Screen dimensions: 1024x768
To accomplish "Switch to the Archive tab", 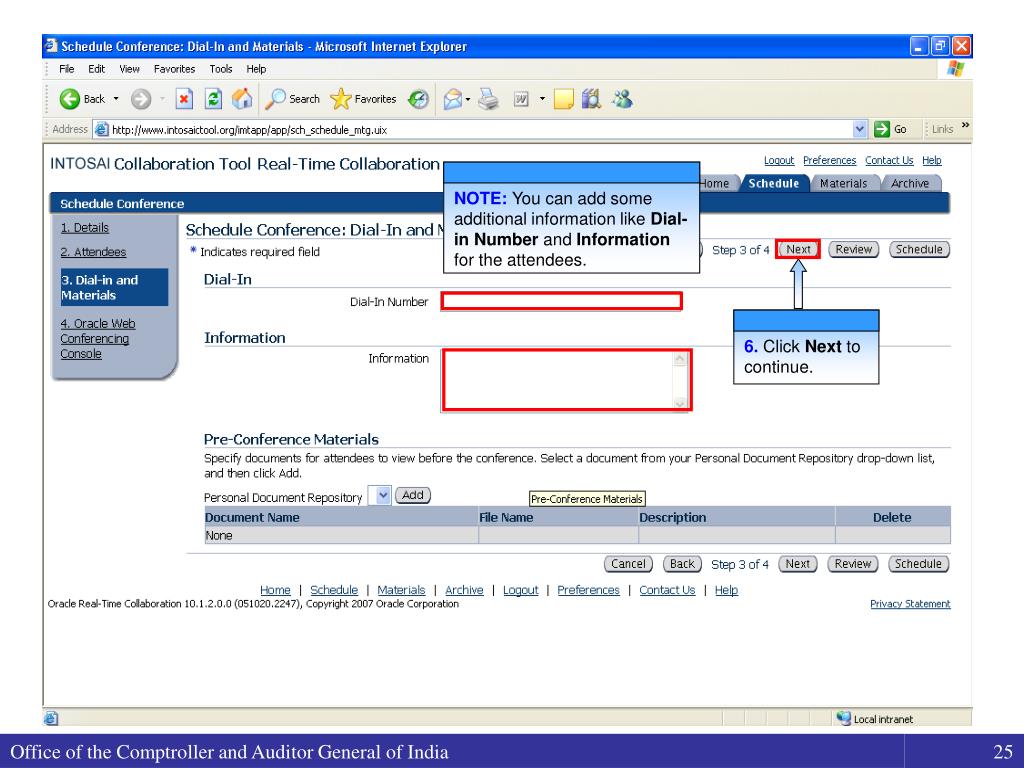I will (x=910, y=184).
